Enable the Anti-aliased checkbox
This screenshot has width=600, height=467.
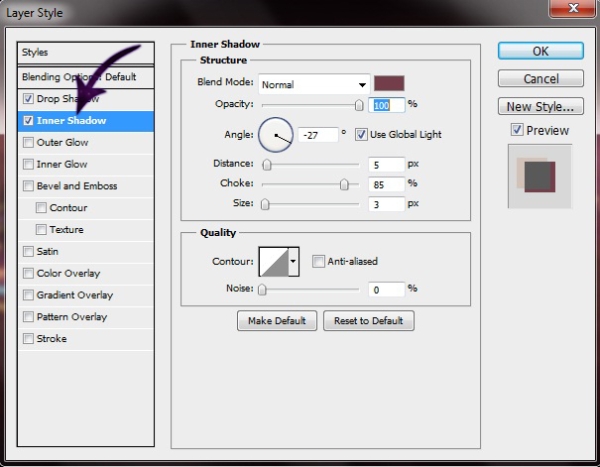(x=318, y=262)
